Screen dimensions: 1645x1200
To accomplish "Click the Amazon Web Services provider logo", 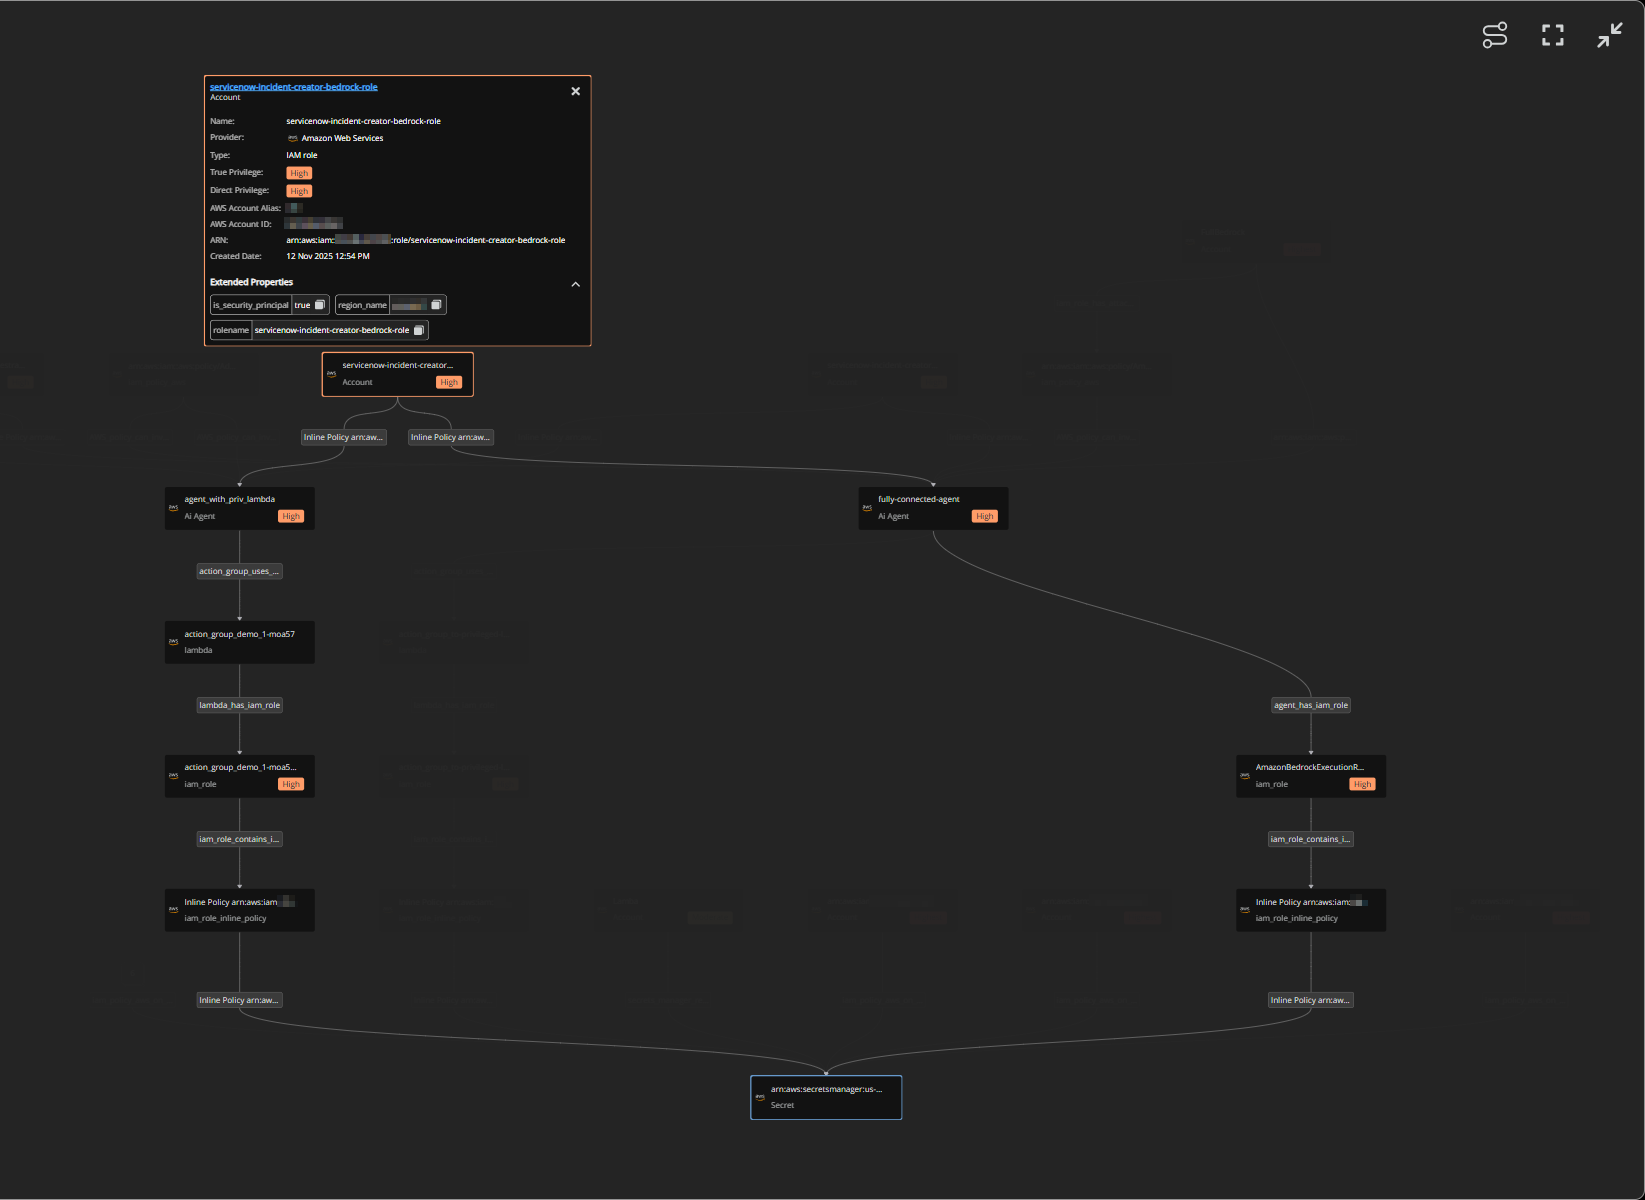I will 292,138.
